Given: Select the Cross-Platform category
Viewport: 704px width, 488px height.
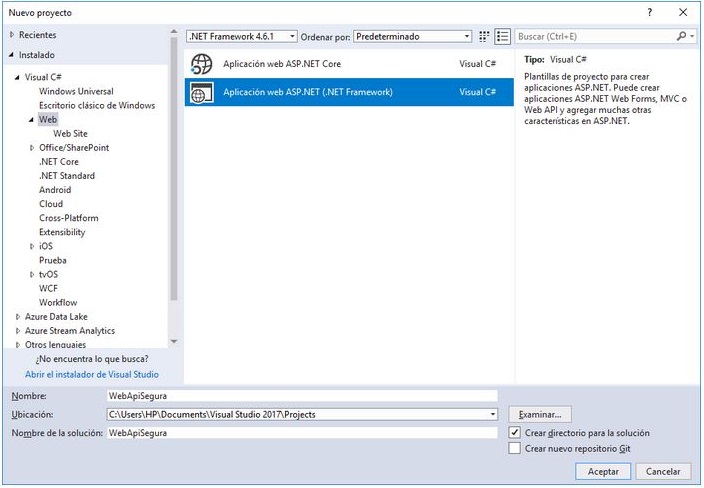Looking at the screenshot, I should [x=69, y=218].
